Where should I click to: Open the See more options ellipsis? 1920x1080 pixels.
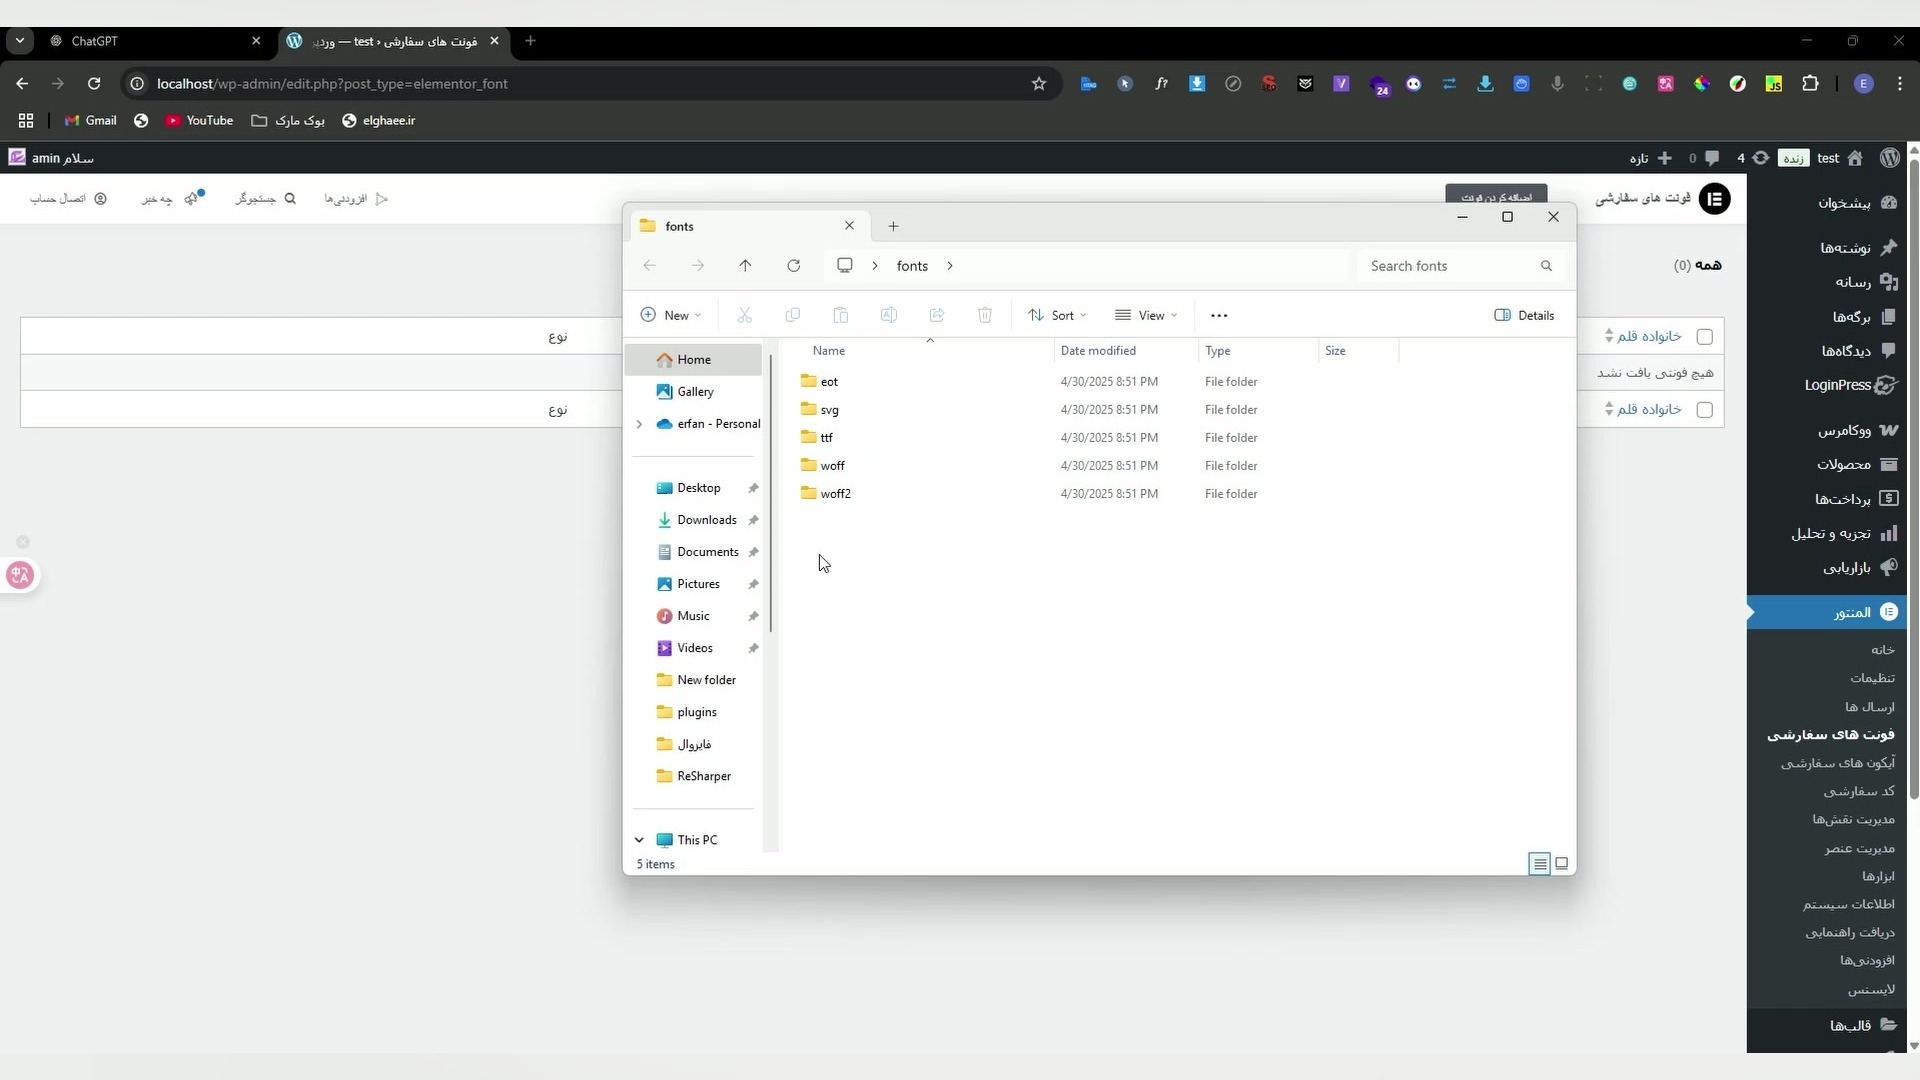(x=1219, y=316)
